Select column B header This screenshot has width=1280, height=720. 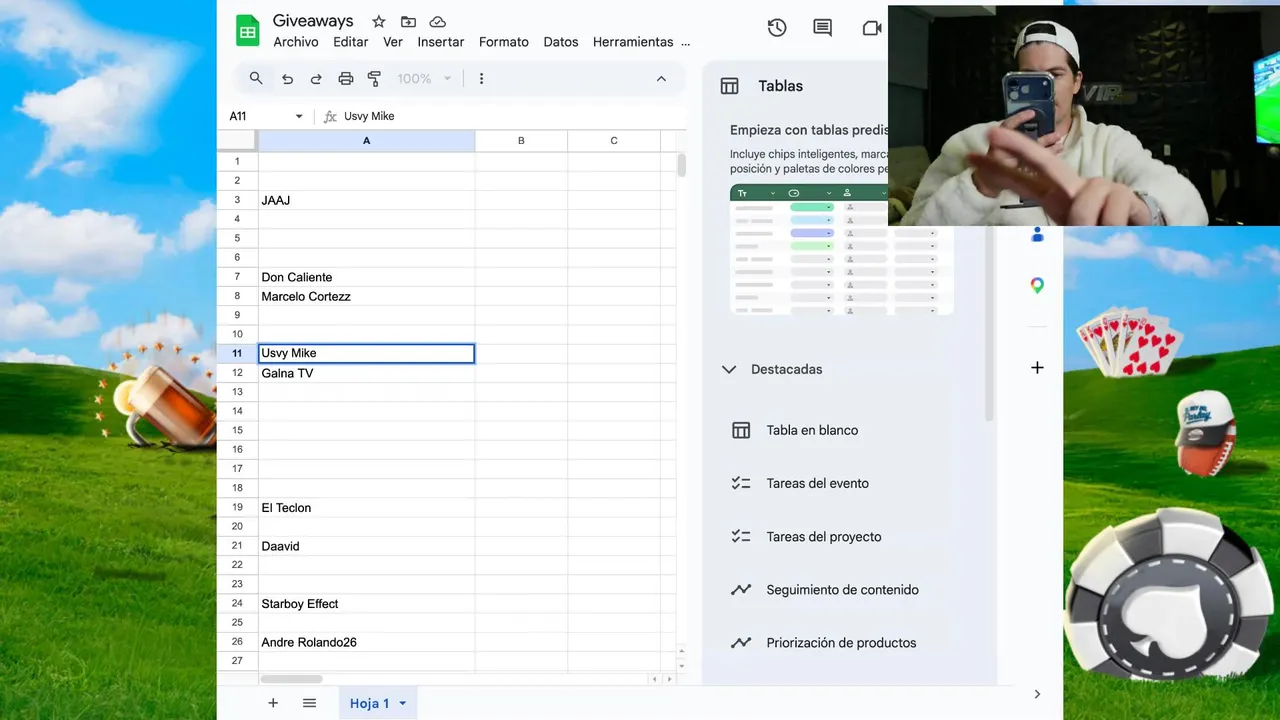coord(521,141)
